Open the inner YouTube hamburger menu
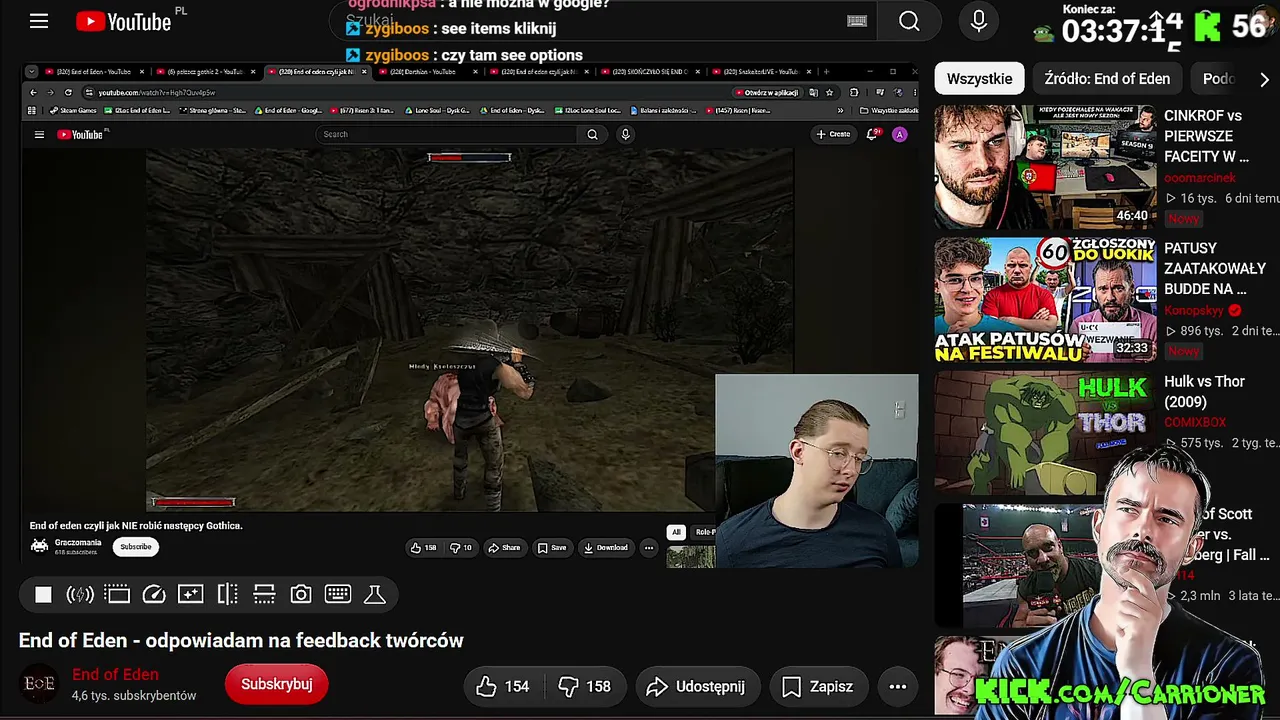This screenshot has height=720, width=1280. (39, 134)
